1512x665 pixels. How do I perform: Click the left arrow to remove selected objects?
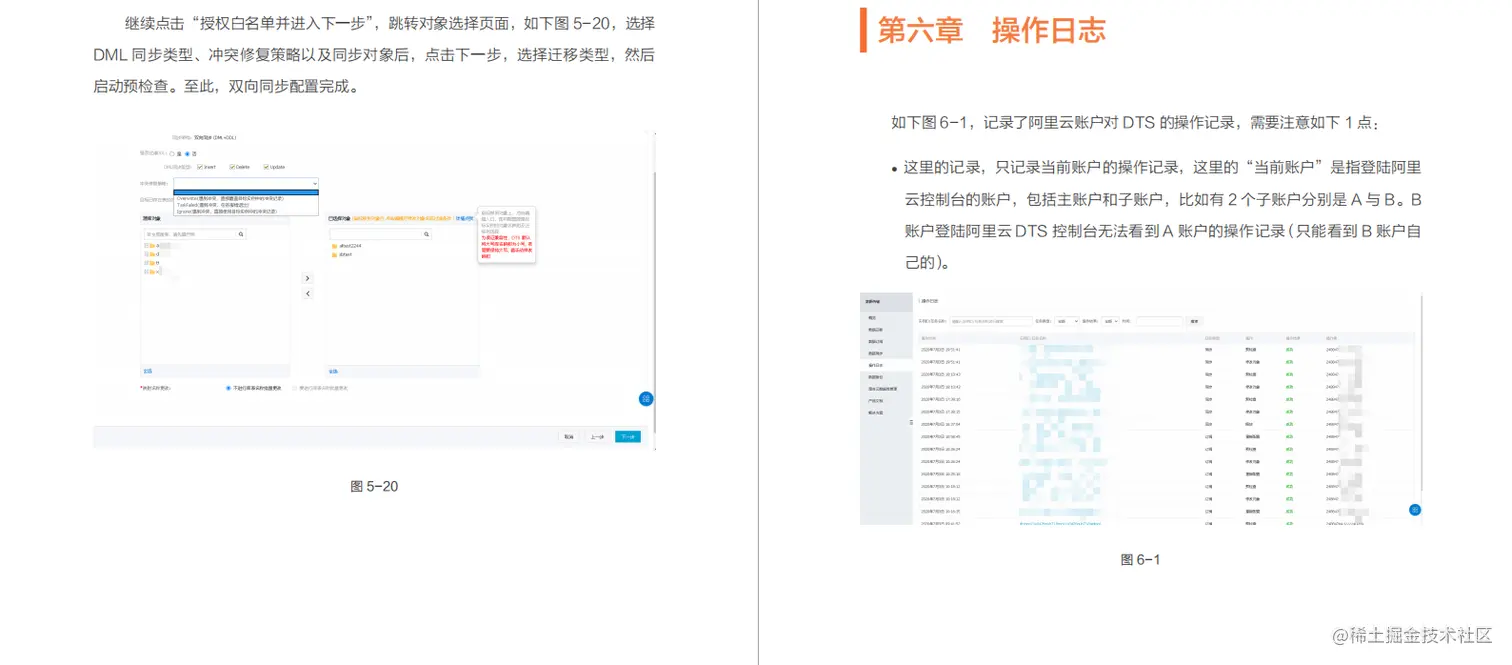point(307,293)
